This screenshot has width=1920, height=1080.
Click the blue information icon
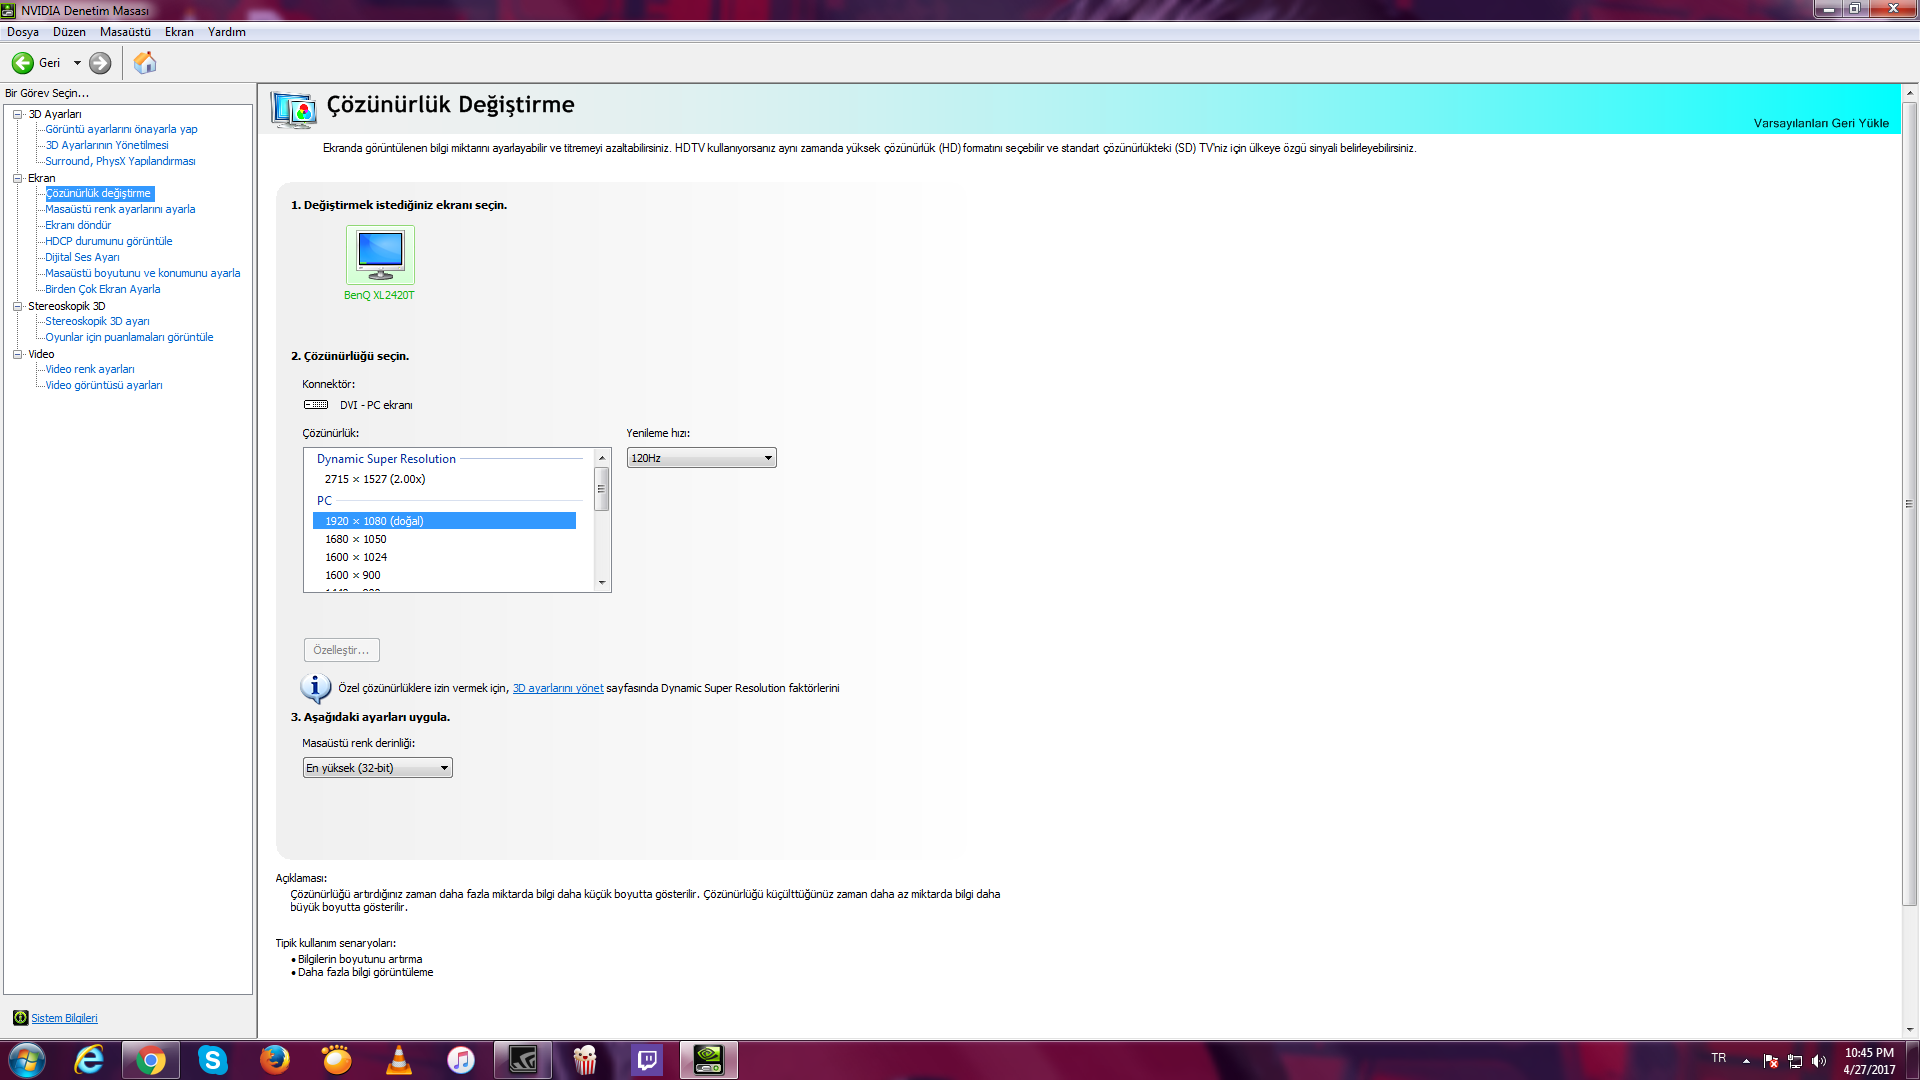point(315,688)
